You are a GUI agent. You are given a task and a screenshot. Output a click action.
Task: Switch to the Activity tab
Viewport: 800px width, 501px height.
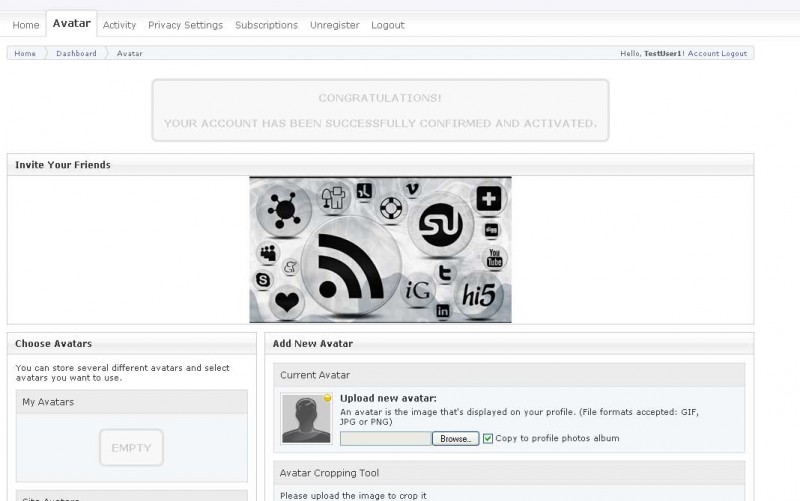pyautogui.click(x=119, y=25)
